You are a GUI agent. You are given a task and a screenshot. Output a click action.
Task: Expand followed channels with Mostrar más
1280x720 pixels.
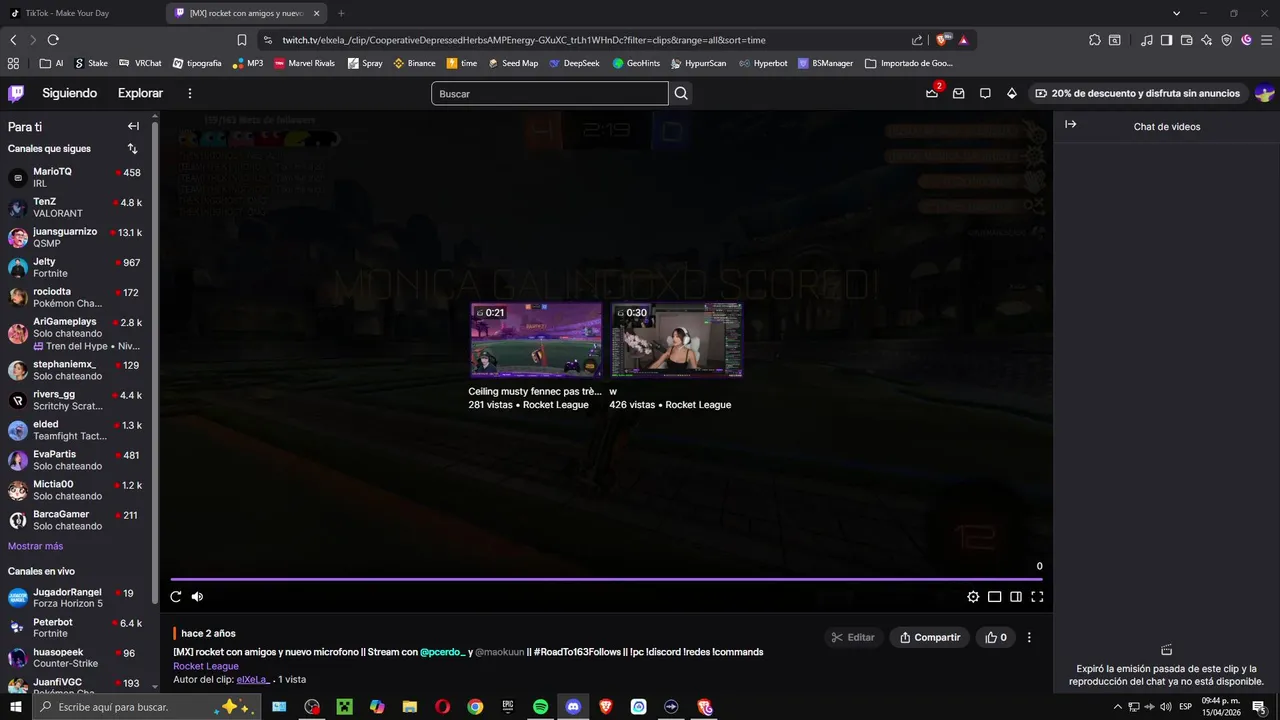[x=35, y=546]
